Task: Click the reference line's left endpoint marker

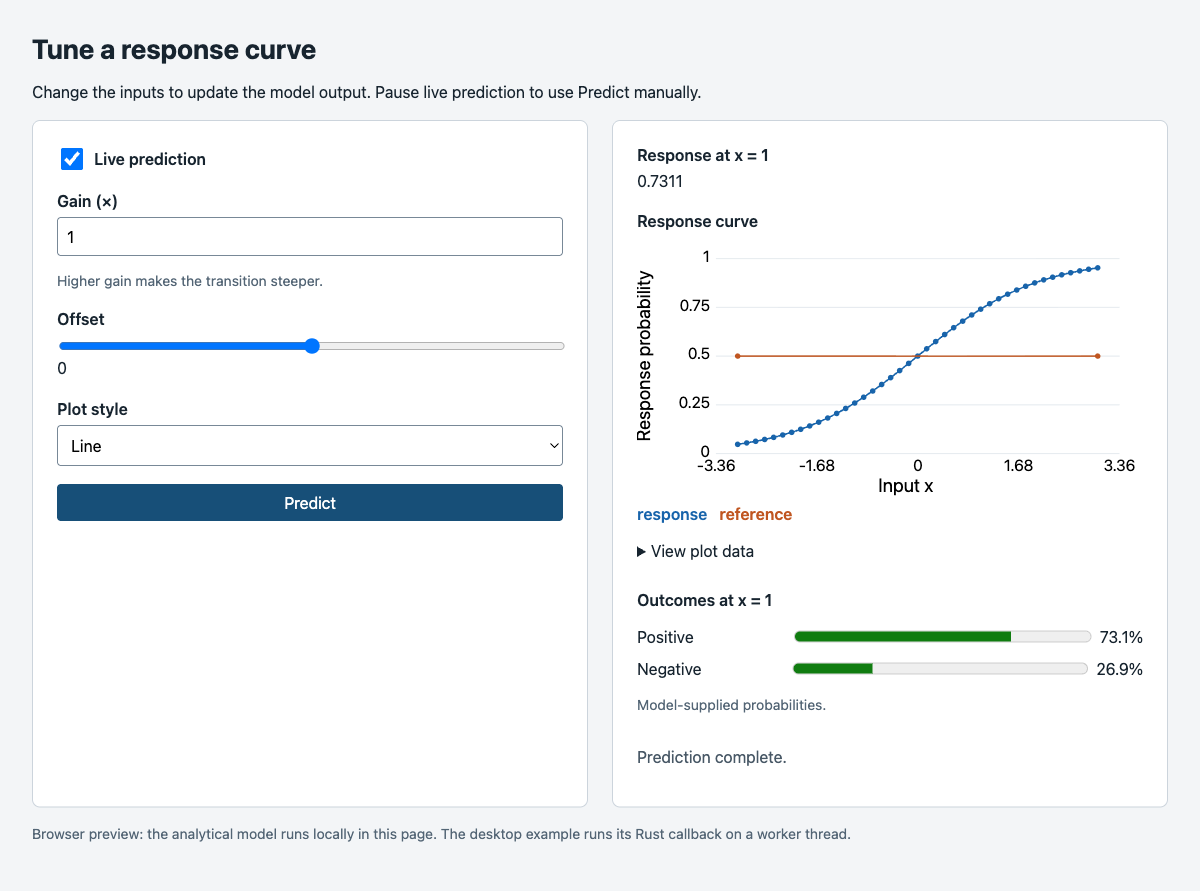Action: point(737,356)
